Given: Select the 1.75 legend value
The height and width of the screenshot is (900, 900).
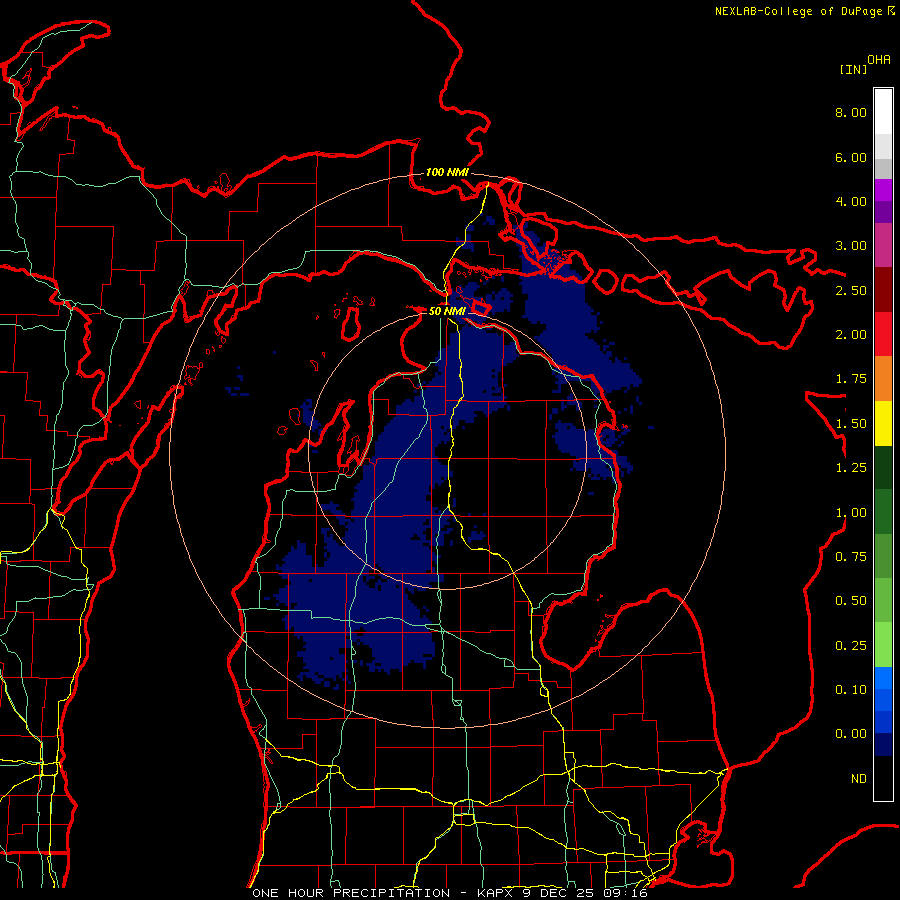Looking at the screenshot, I should [x=851, y=379].
